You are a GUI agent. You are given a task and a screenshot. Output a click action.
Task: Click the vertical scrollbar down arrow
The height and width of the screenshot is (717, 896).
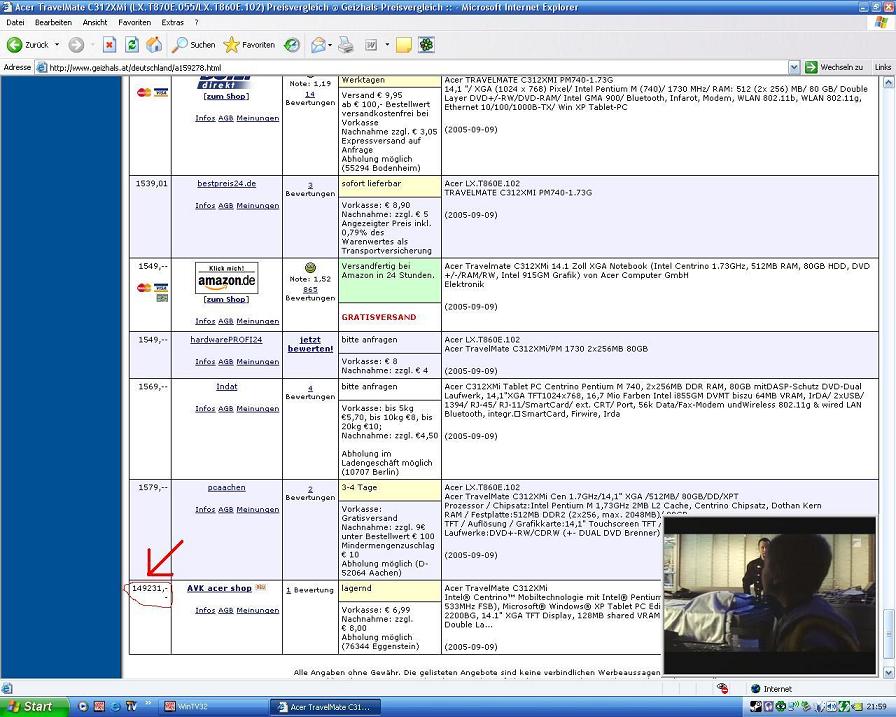coord(889,672)
